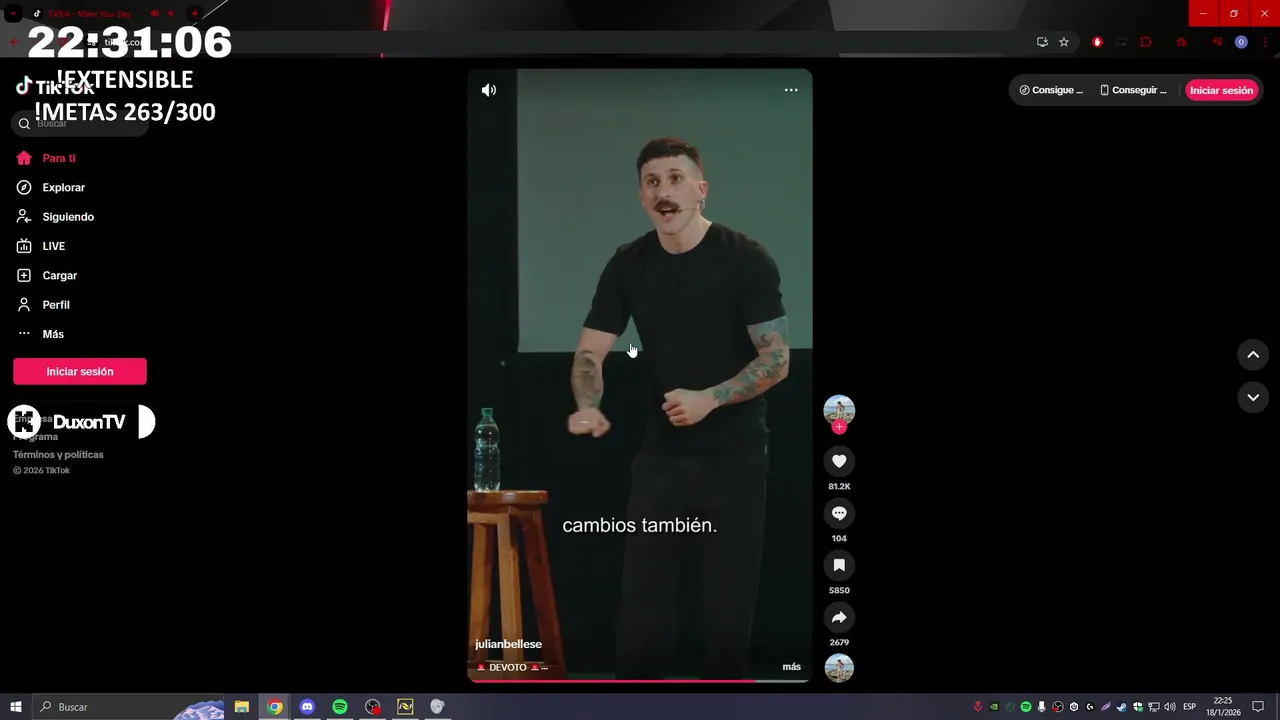The image size is (1280, 720).
Task: Open the Chrome profile avatar
Action: pos(1241,42)
